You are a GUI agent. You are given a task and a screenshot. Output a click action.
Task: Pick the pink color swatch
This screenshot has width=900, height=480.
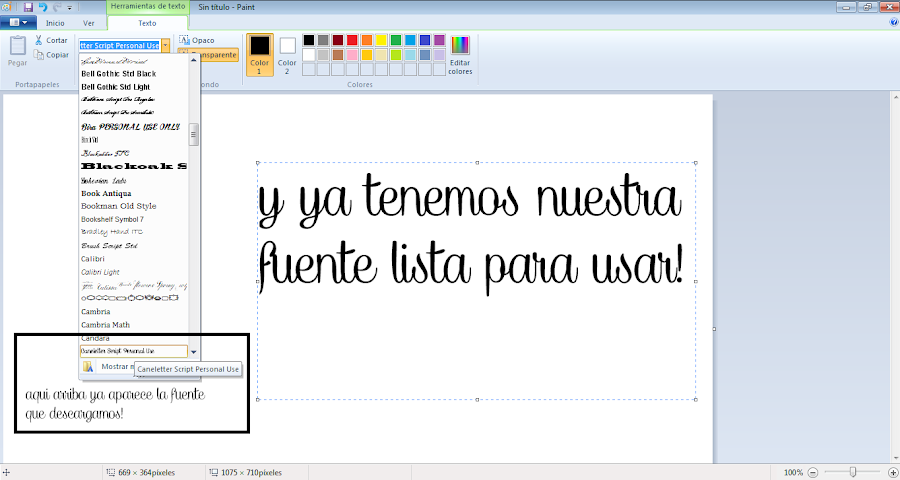click(x=352, y=55)
